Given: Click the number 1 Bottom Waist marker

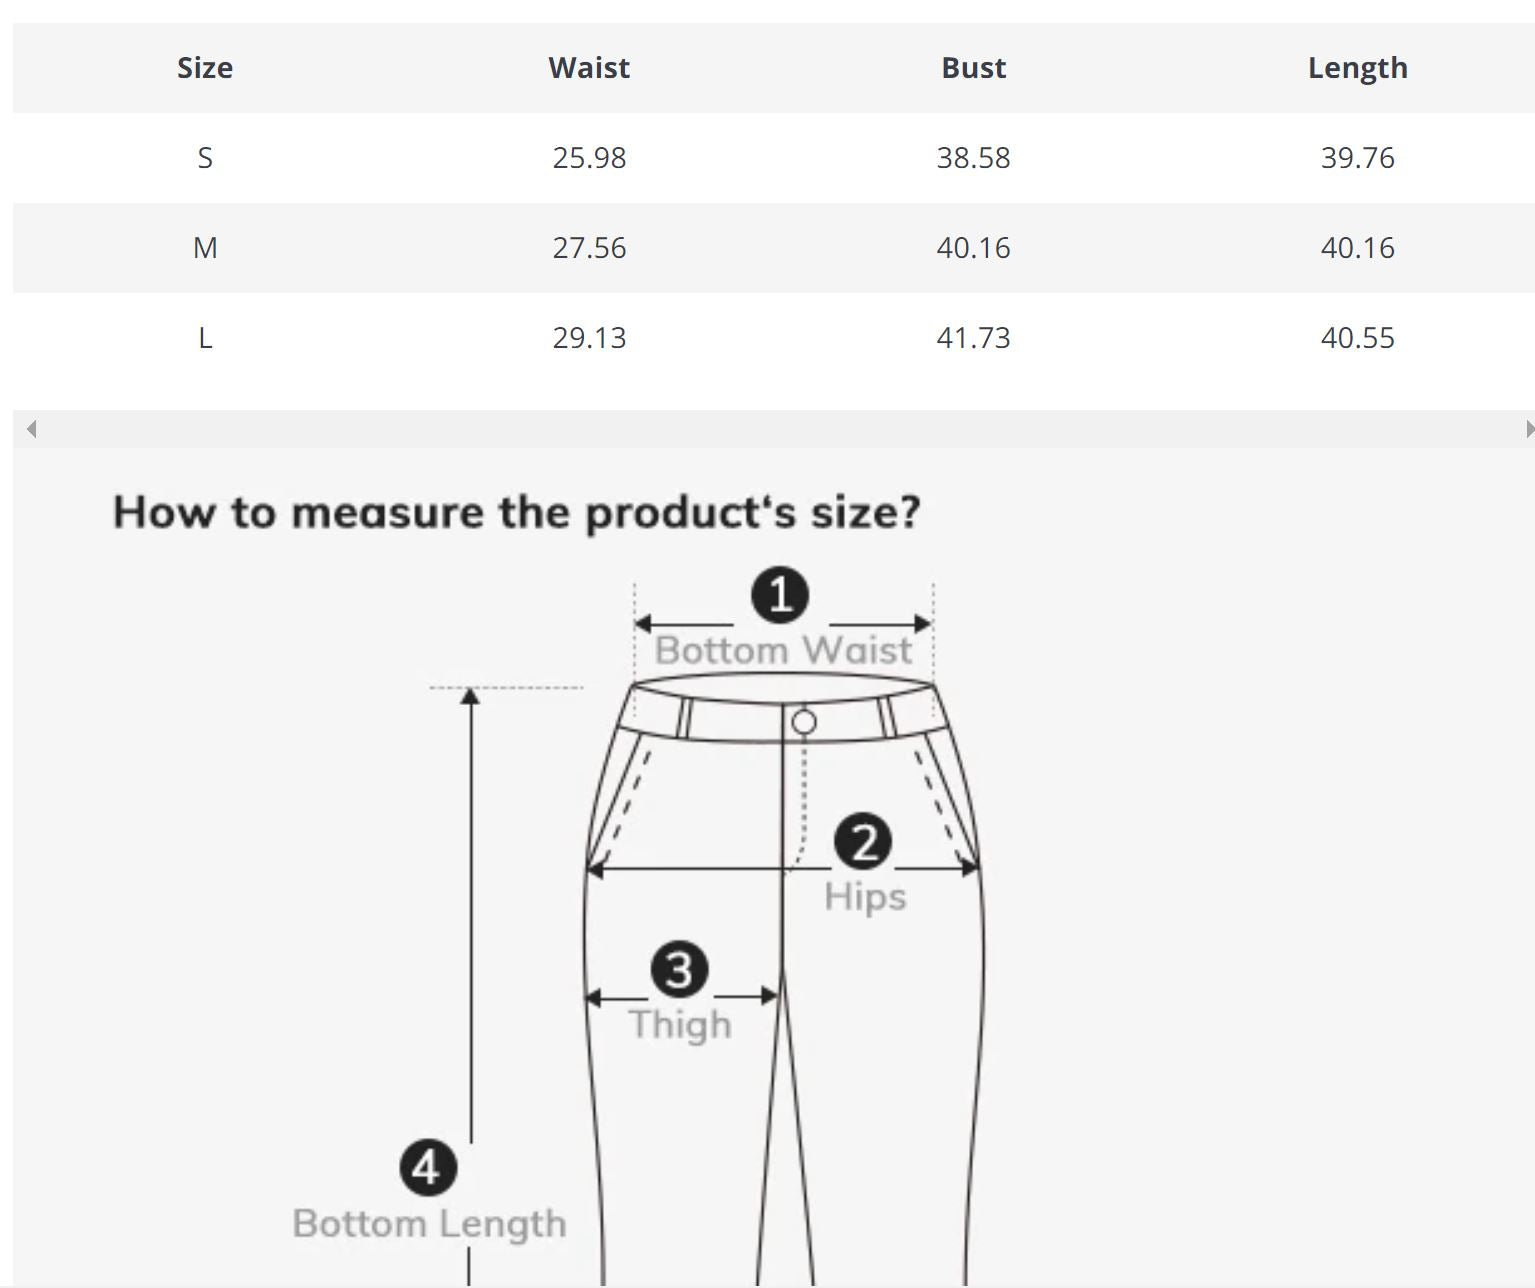Looking at the screenshot, I should [x=780, y=596].
